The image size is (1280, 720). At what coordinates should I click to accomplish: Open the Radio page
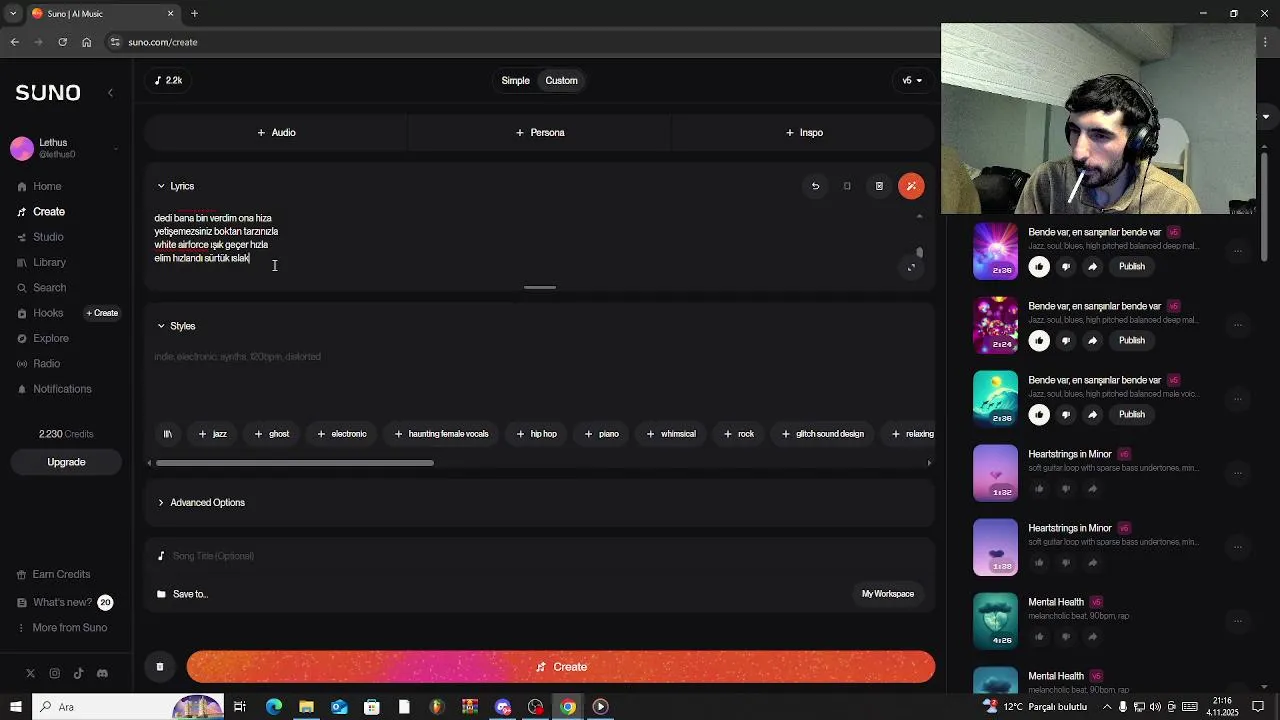(x=38, y=364)
